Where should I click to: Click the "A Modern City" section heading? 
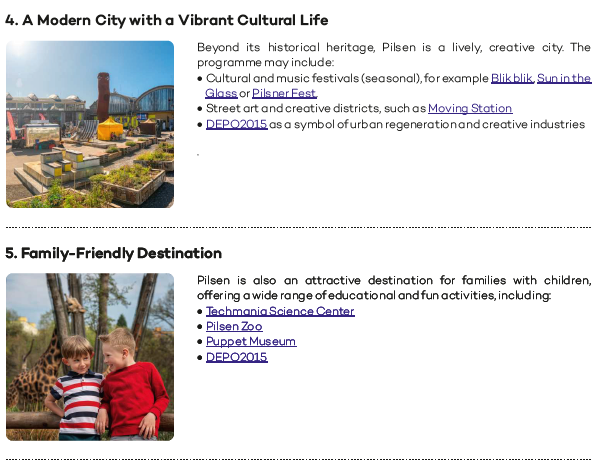pyautogui.click(x=167, y=20)
